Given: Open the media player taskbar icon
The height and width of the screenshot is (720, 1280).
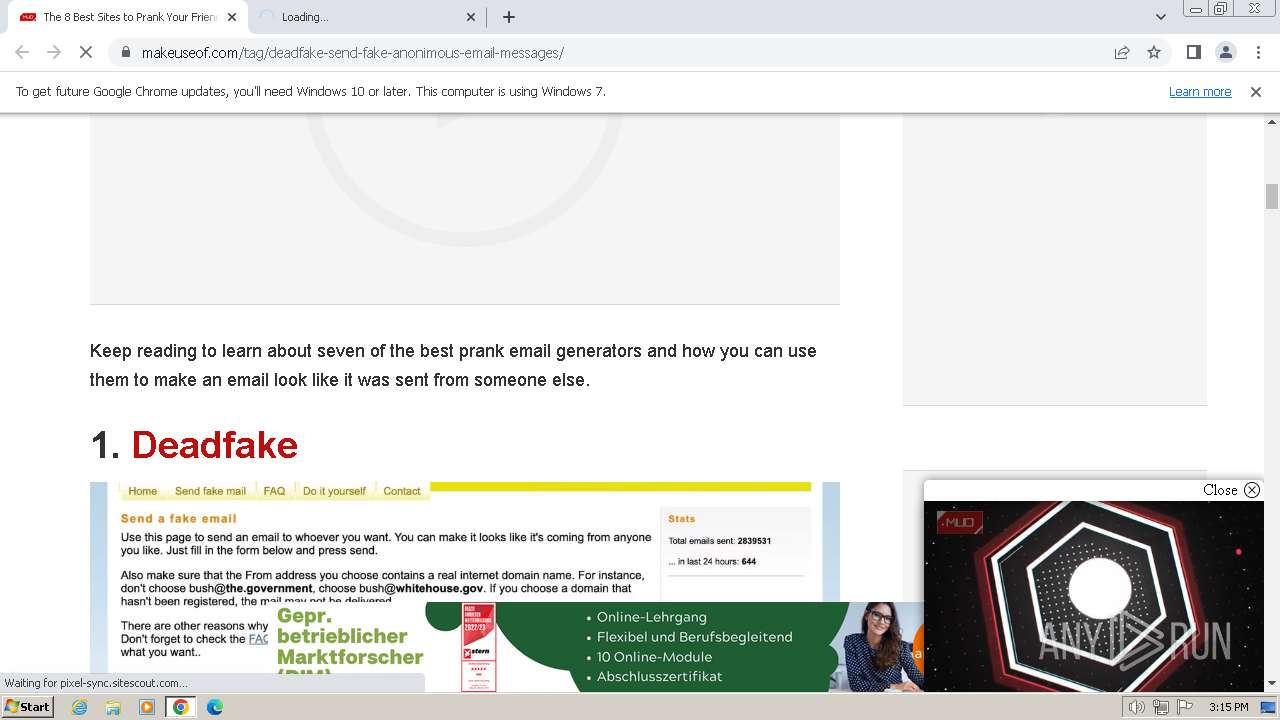Looking at the screenshot, I should (147, 707).
